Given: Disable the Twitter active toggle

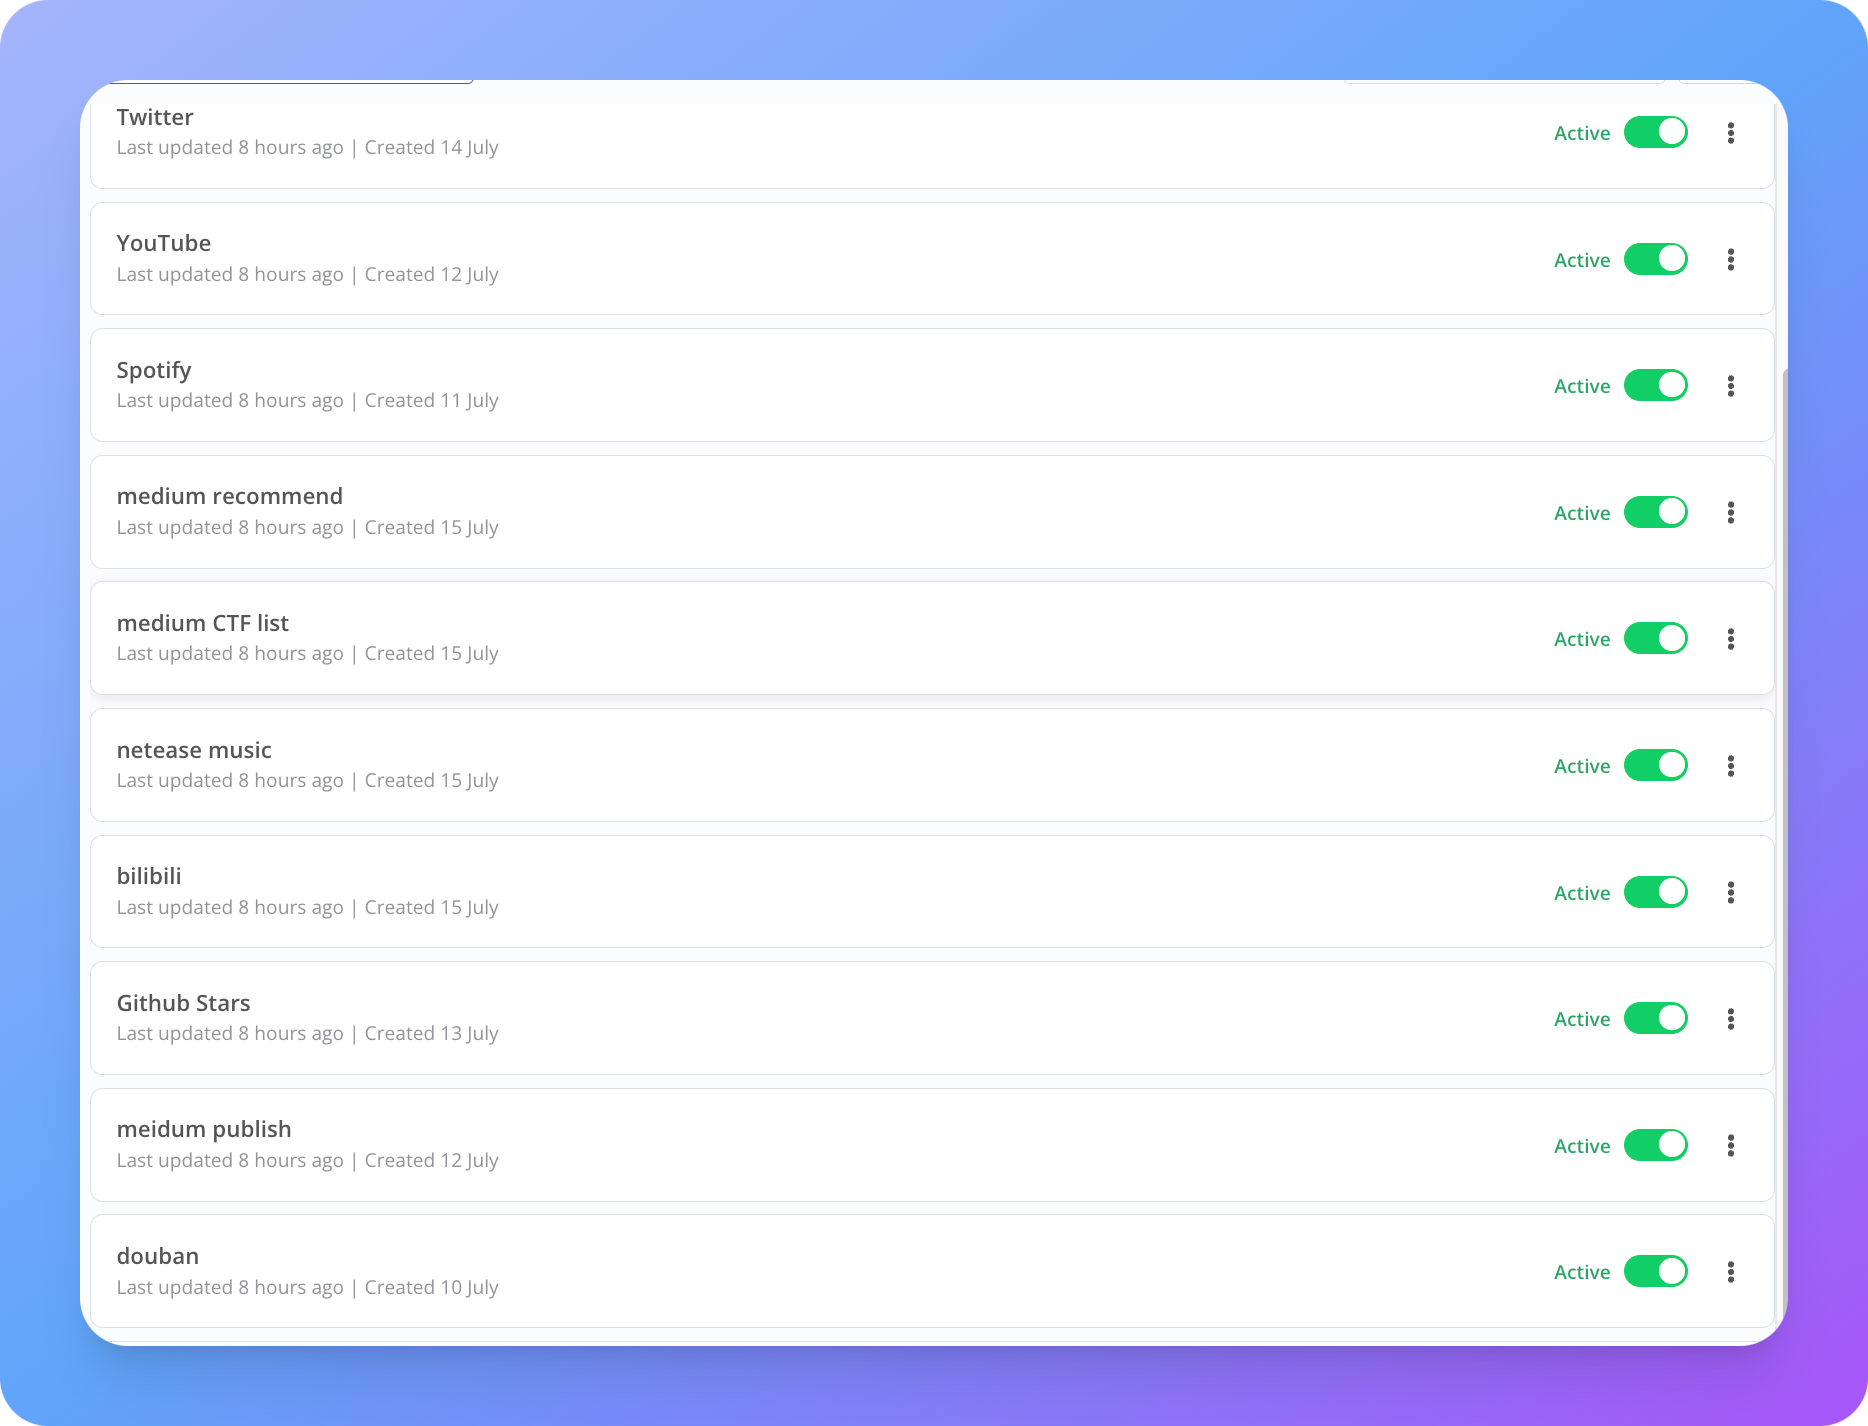Looking at the screenshot, I should click(x=1655, y=132).
